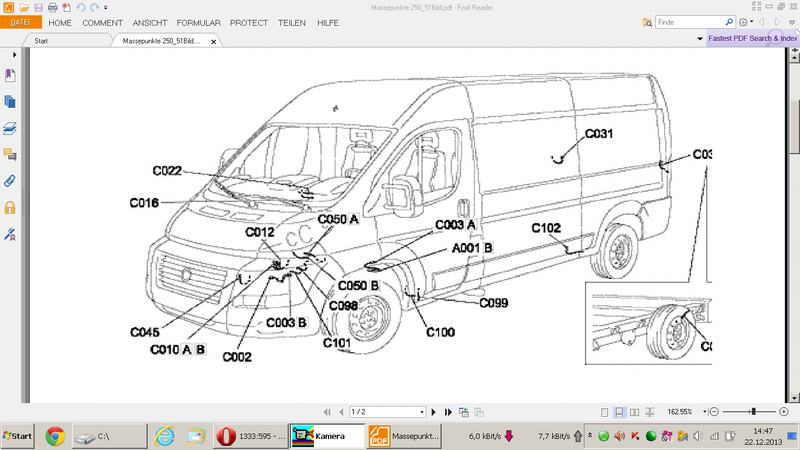Go to the next page arrow

(x=435, y=412)
